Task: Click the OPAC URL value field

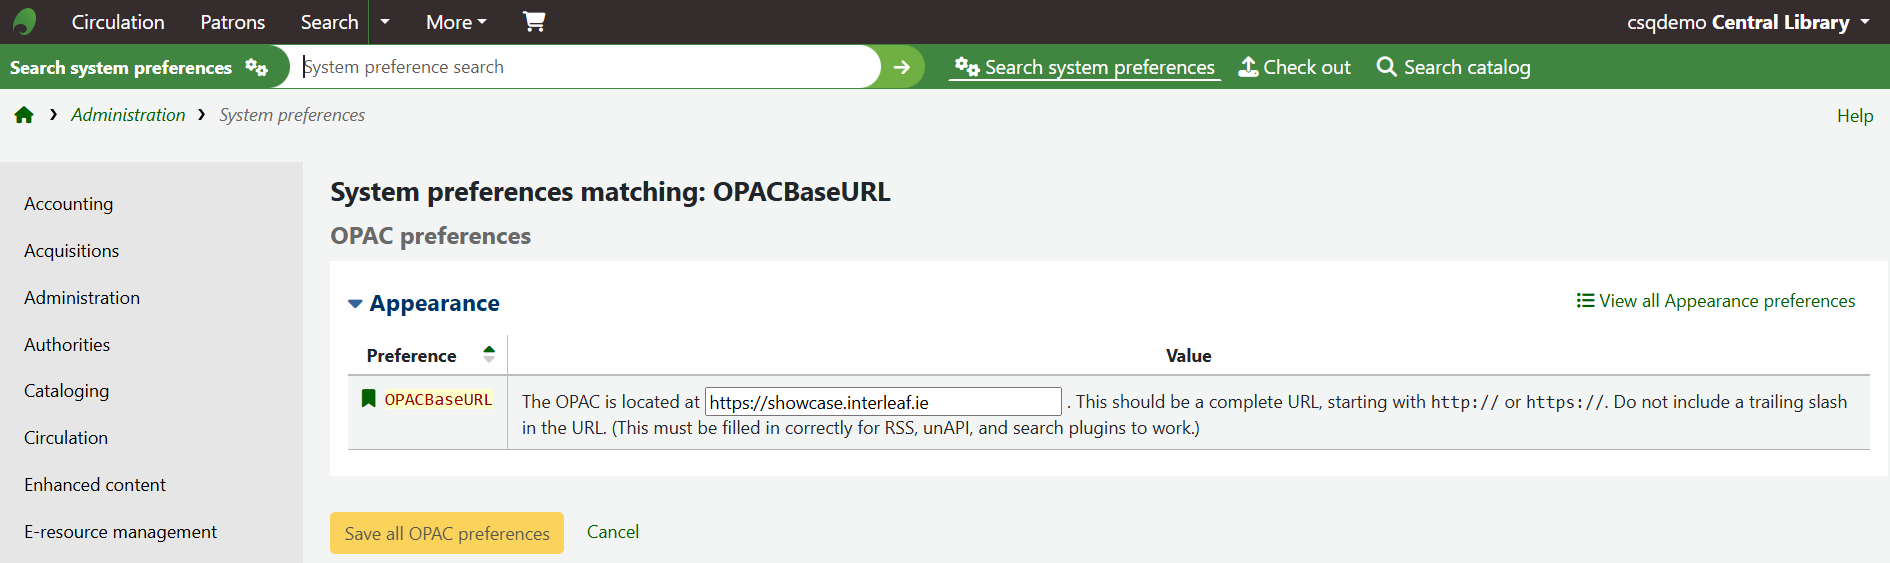Action: [x=882, y=402]
